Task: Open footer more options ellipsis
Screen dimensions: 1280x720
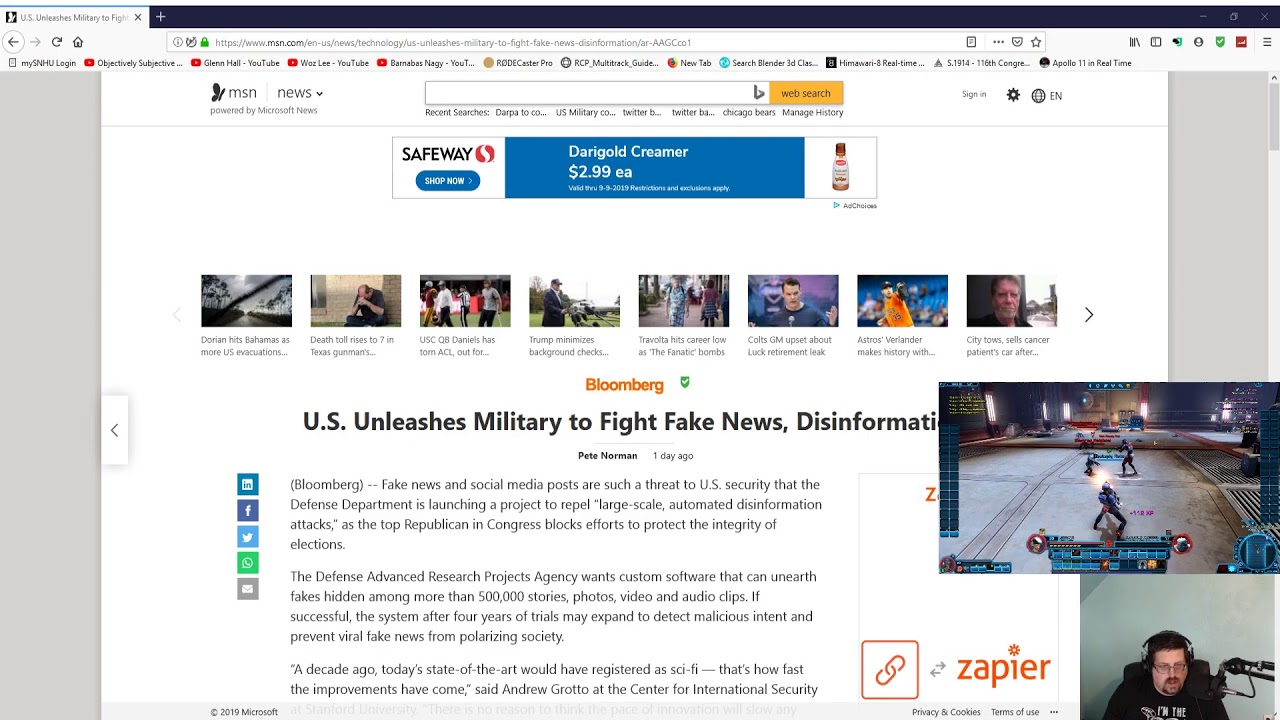Action: (x=1054, y=712)
